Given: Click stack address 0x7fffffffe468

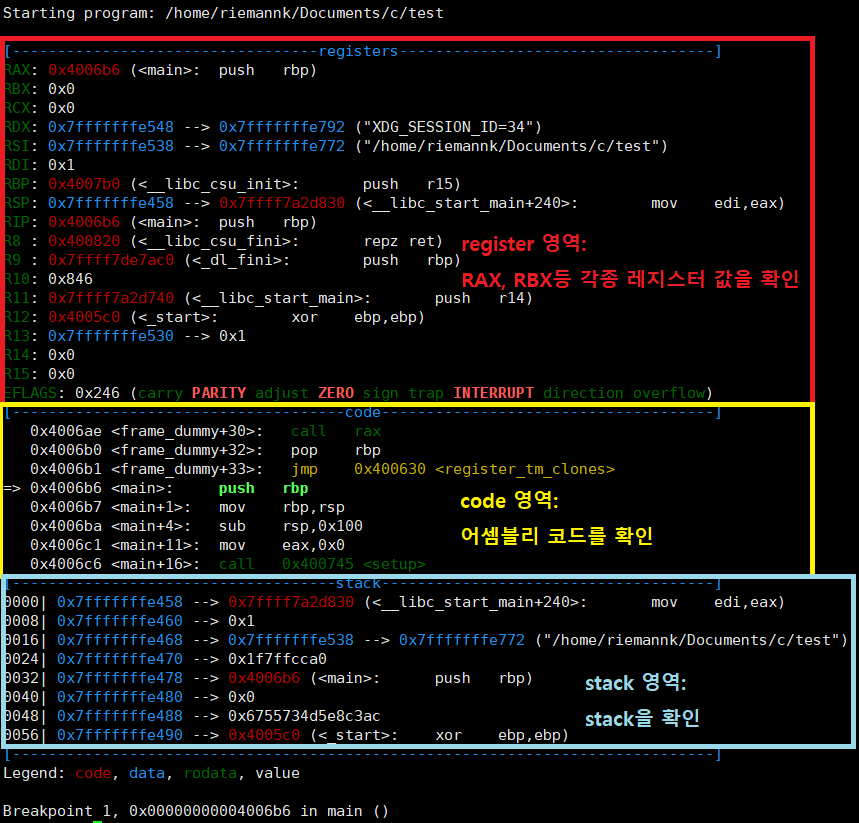Looking at the screenshot, I should (119, 640).
